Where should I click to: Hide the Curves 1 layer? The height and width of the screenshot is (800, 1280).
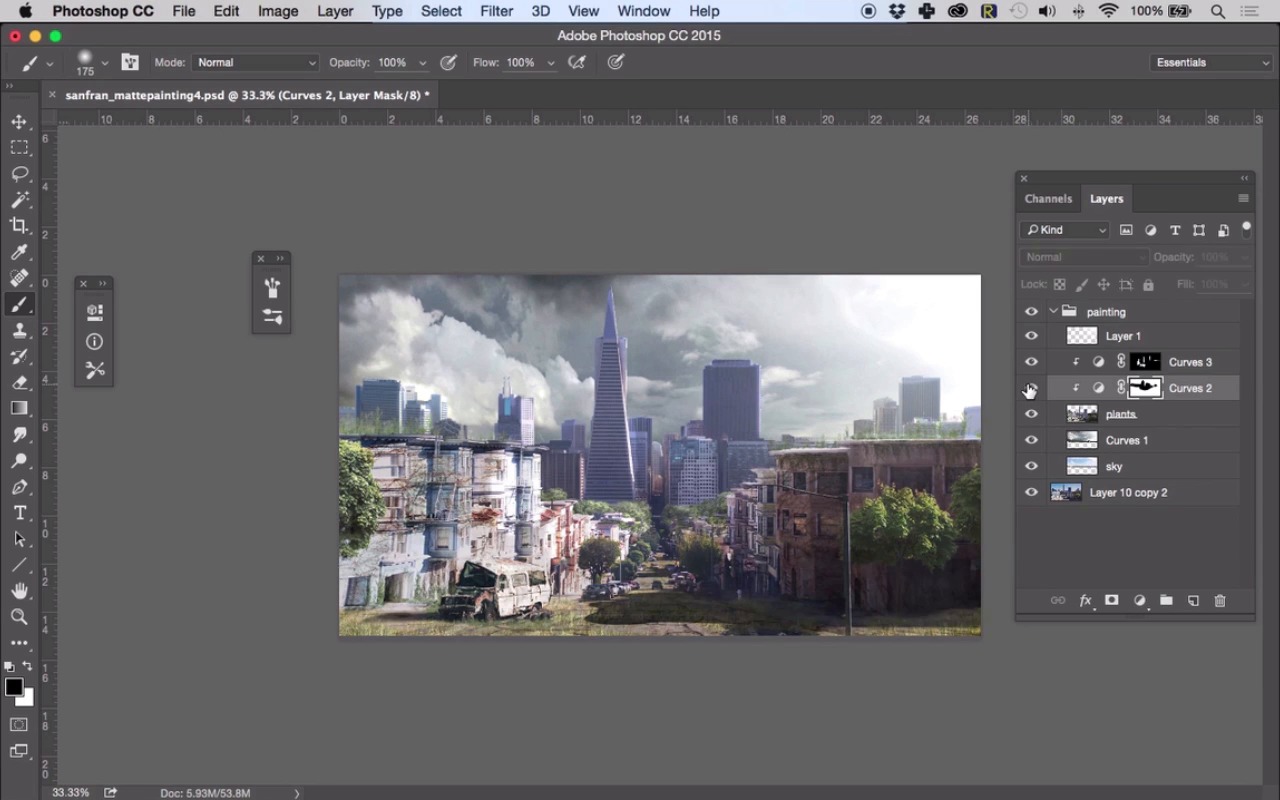tap(1031, 440)
